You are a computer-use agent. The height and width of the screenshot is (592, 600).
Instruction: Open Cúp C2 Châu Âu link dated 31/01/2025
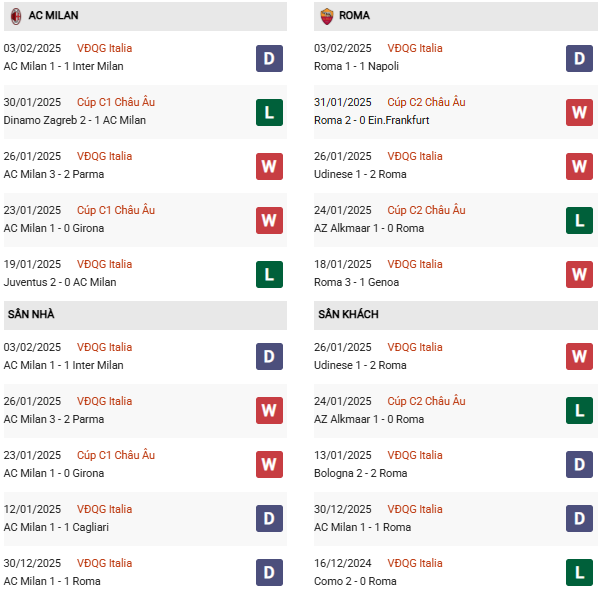pos(426,102)
